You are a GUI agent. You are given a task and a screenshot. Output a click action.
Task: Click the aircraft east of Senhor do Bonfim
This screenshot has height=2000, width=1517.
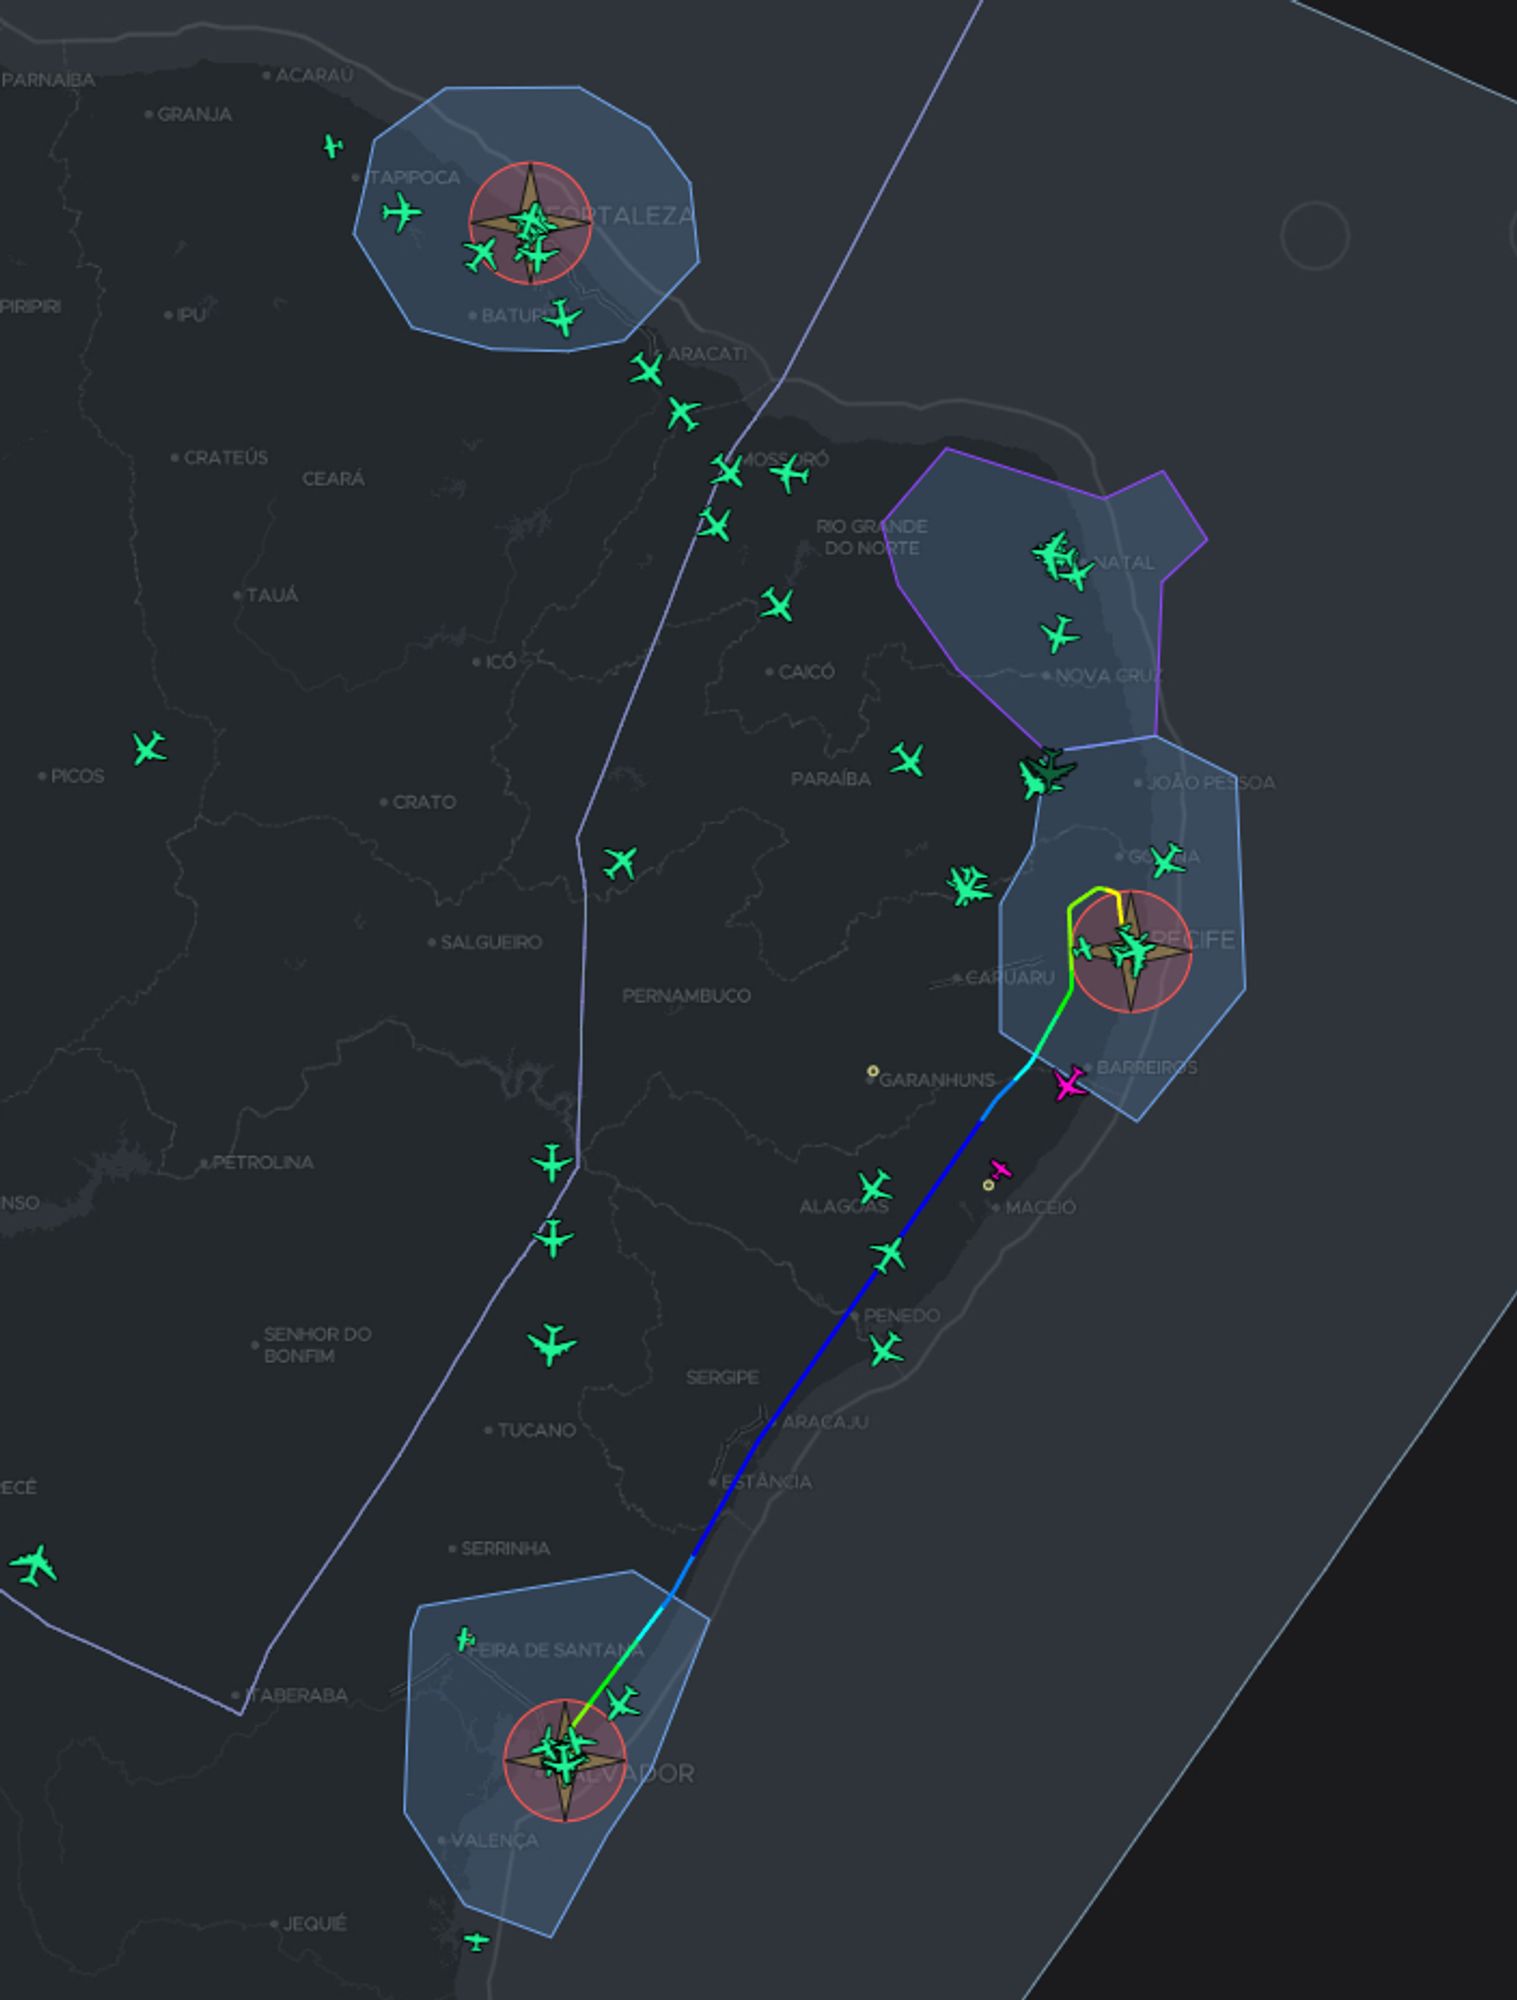pyautogui.click(x=551, y=1344)
